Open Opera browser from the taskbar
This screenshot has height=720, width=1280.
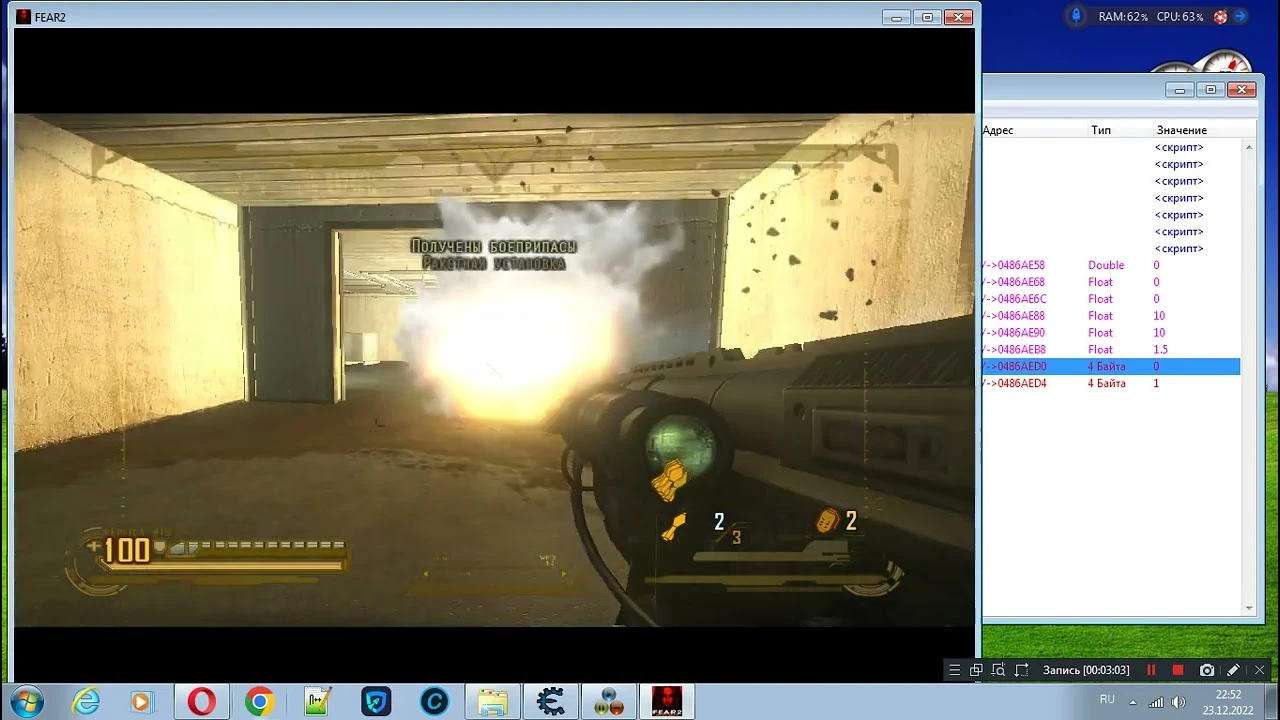coord(201,700)
